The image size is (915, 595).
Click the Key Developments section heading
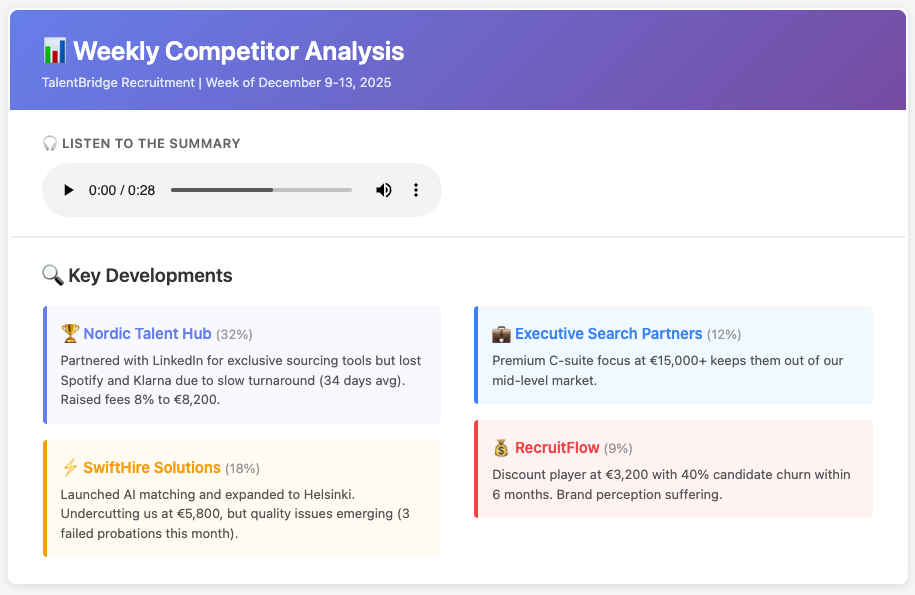coord(148,275)
